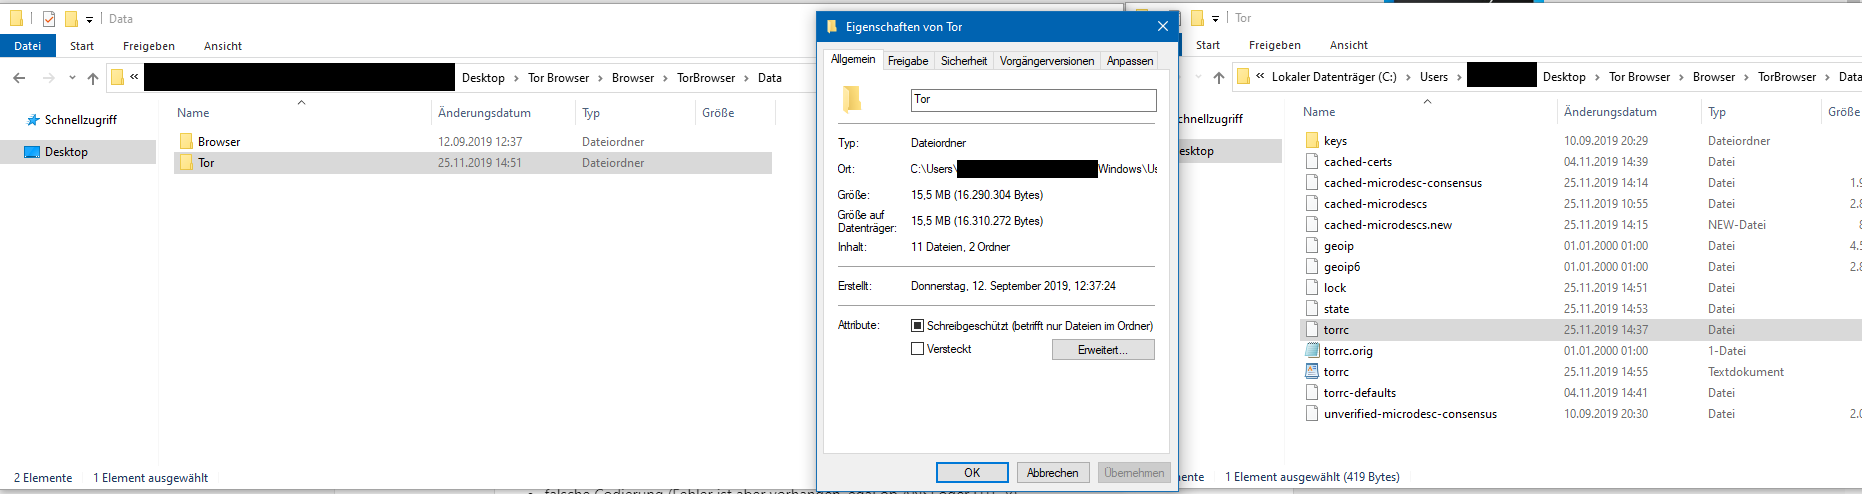Screen dimensions: 1862x494
Task: Open Ansicht tab in left Explorer window
Action: 223,46
